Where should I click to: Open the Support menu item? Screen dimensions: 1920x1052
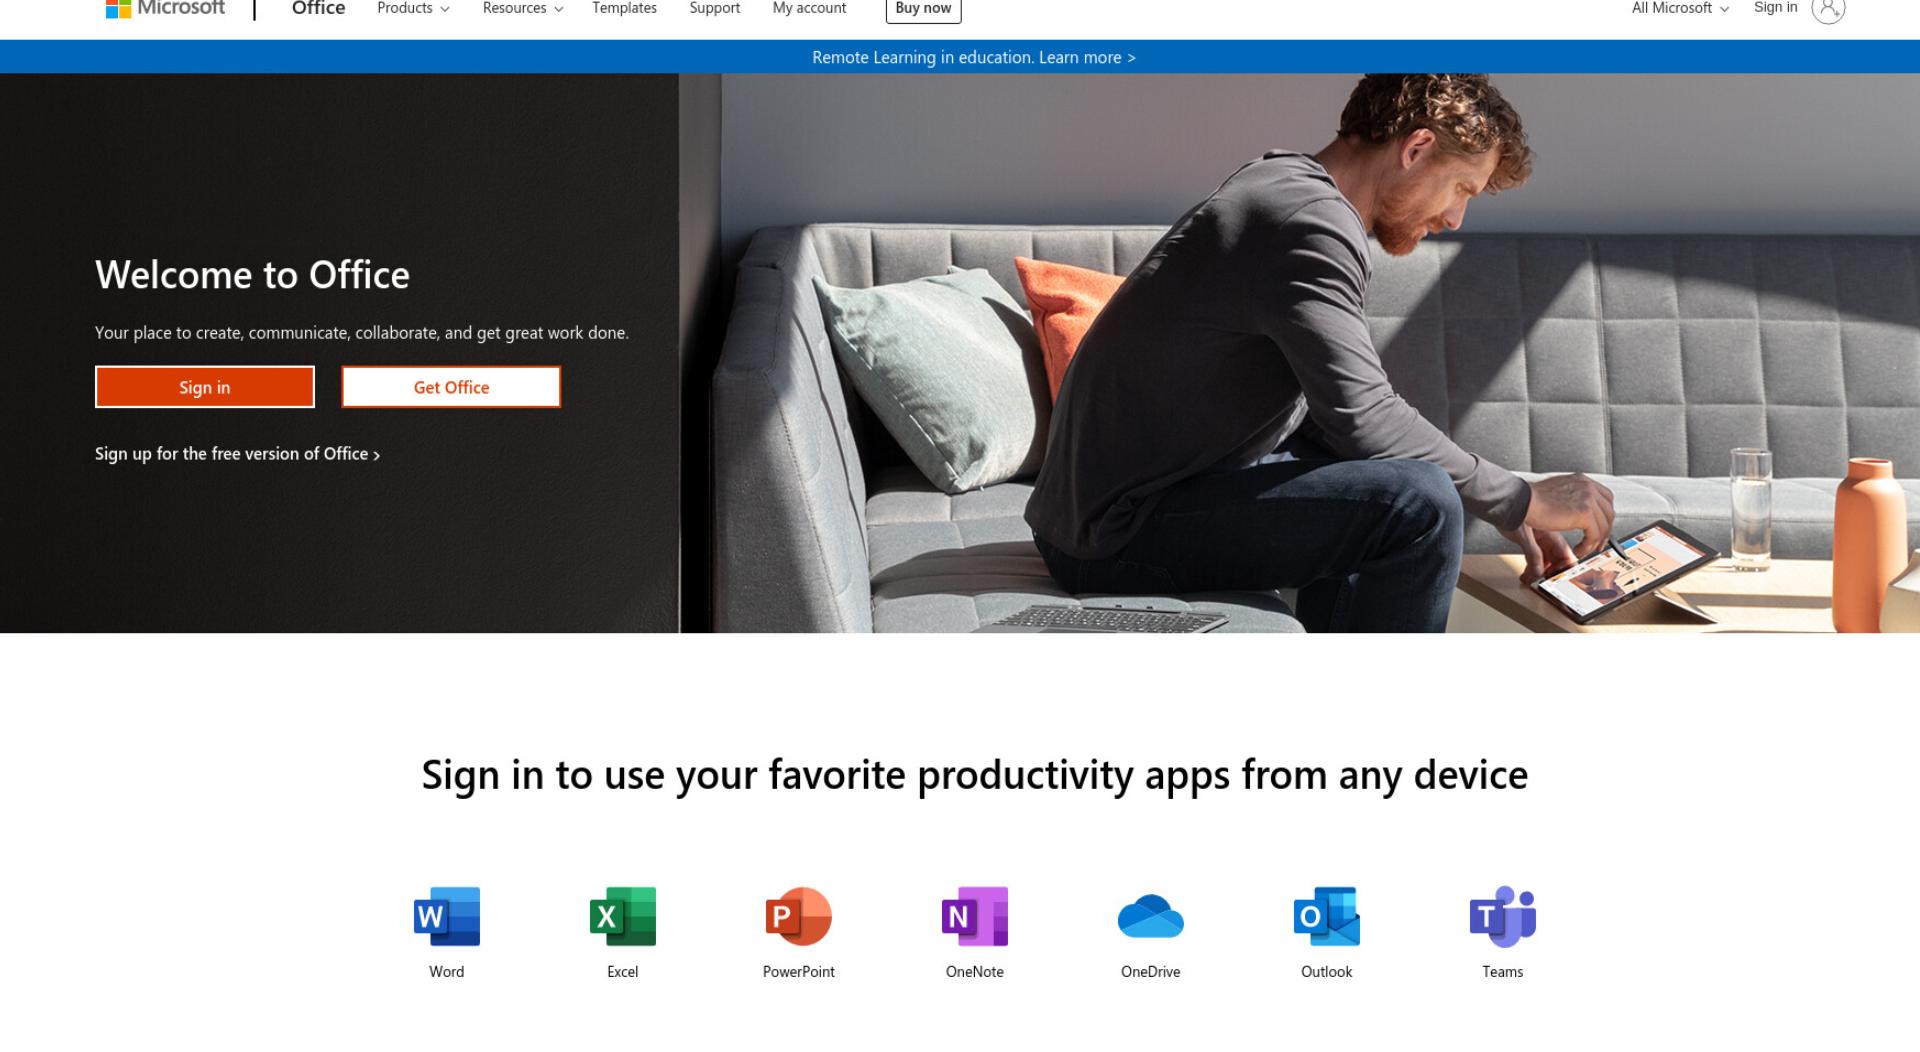pyautogui.click(x=714, y=8)
